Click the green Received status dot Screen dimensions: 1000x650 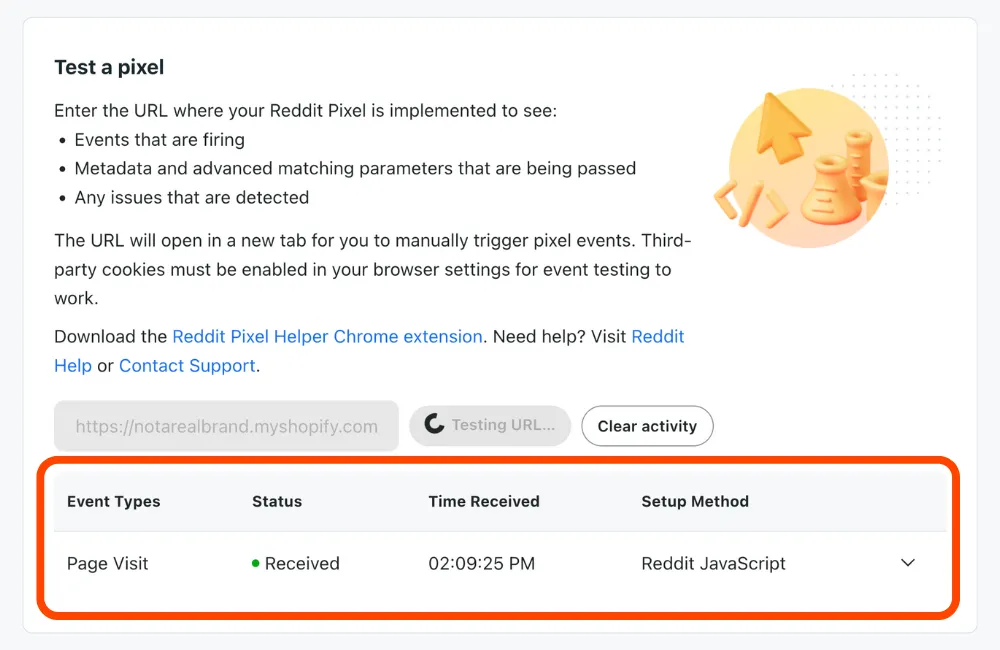click(256, 563)
